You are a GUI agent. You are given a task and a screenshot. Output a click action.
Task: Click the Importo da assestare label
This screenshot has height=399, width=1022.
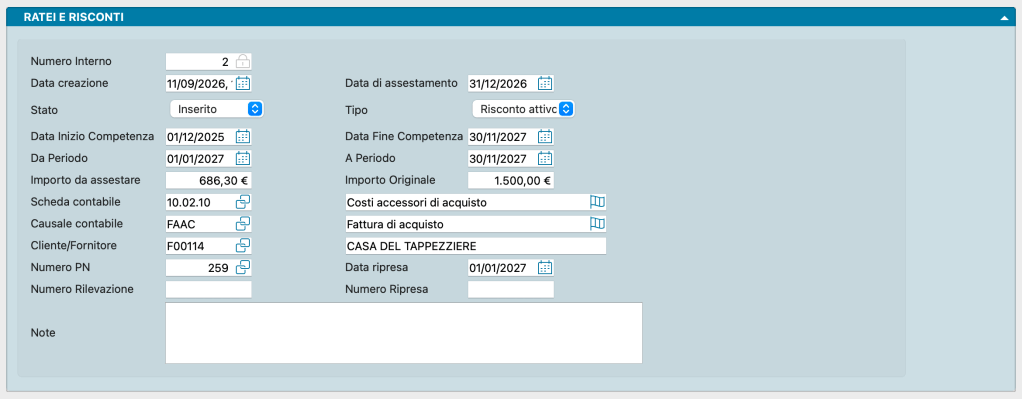pyautogui.click(x=85, y=180)
